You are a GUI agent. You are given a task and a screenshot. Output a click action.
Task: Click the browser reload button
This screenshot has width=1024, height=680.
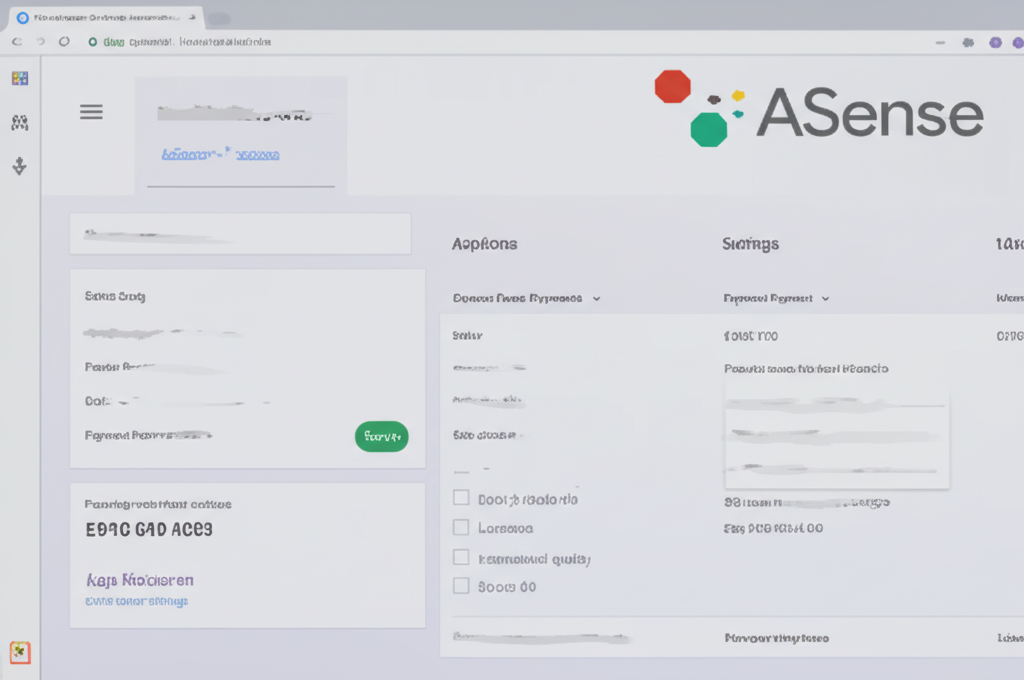[x=64, y=41]
